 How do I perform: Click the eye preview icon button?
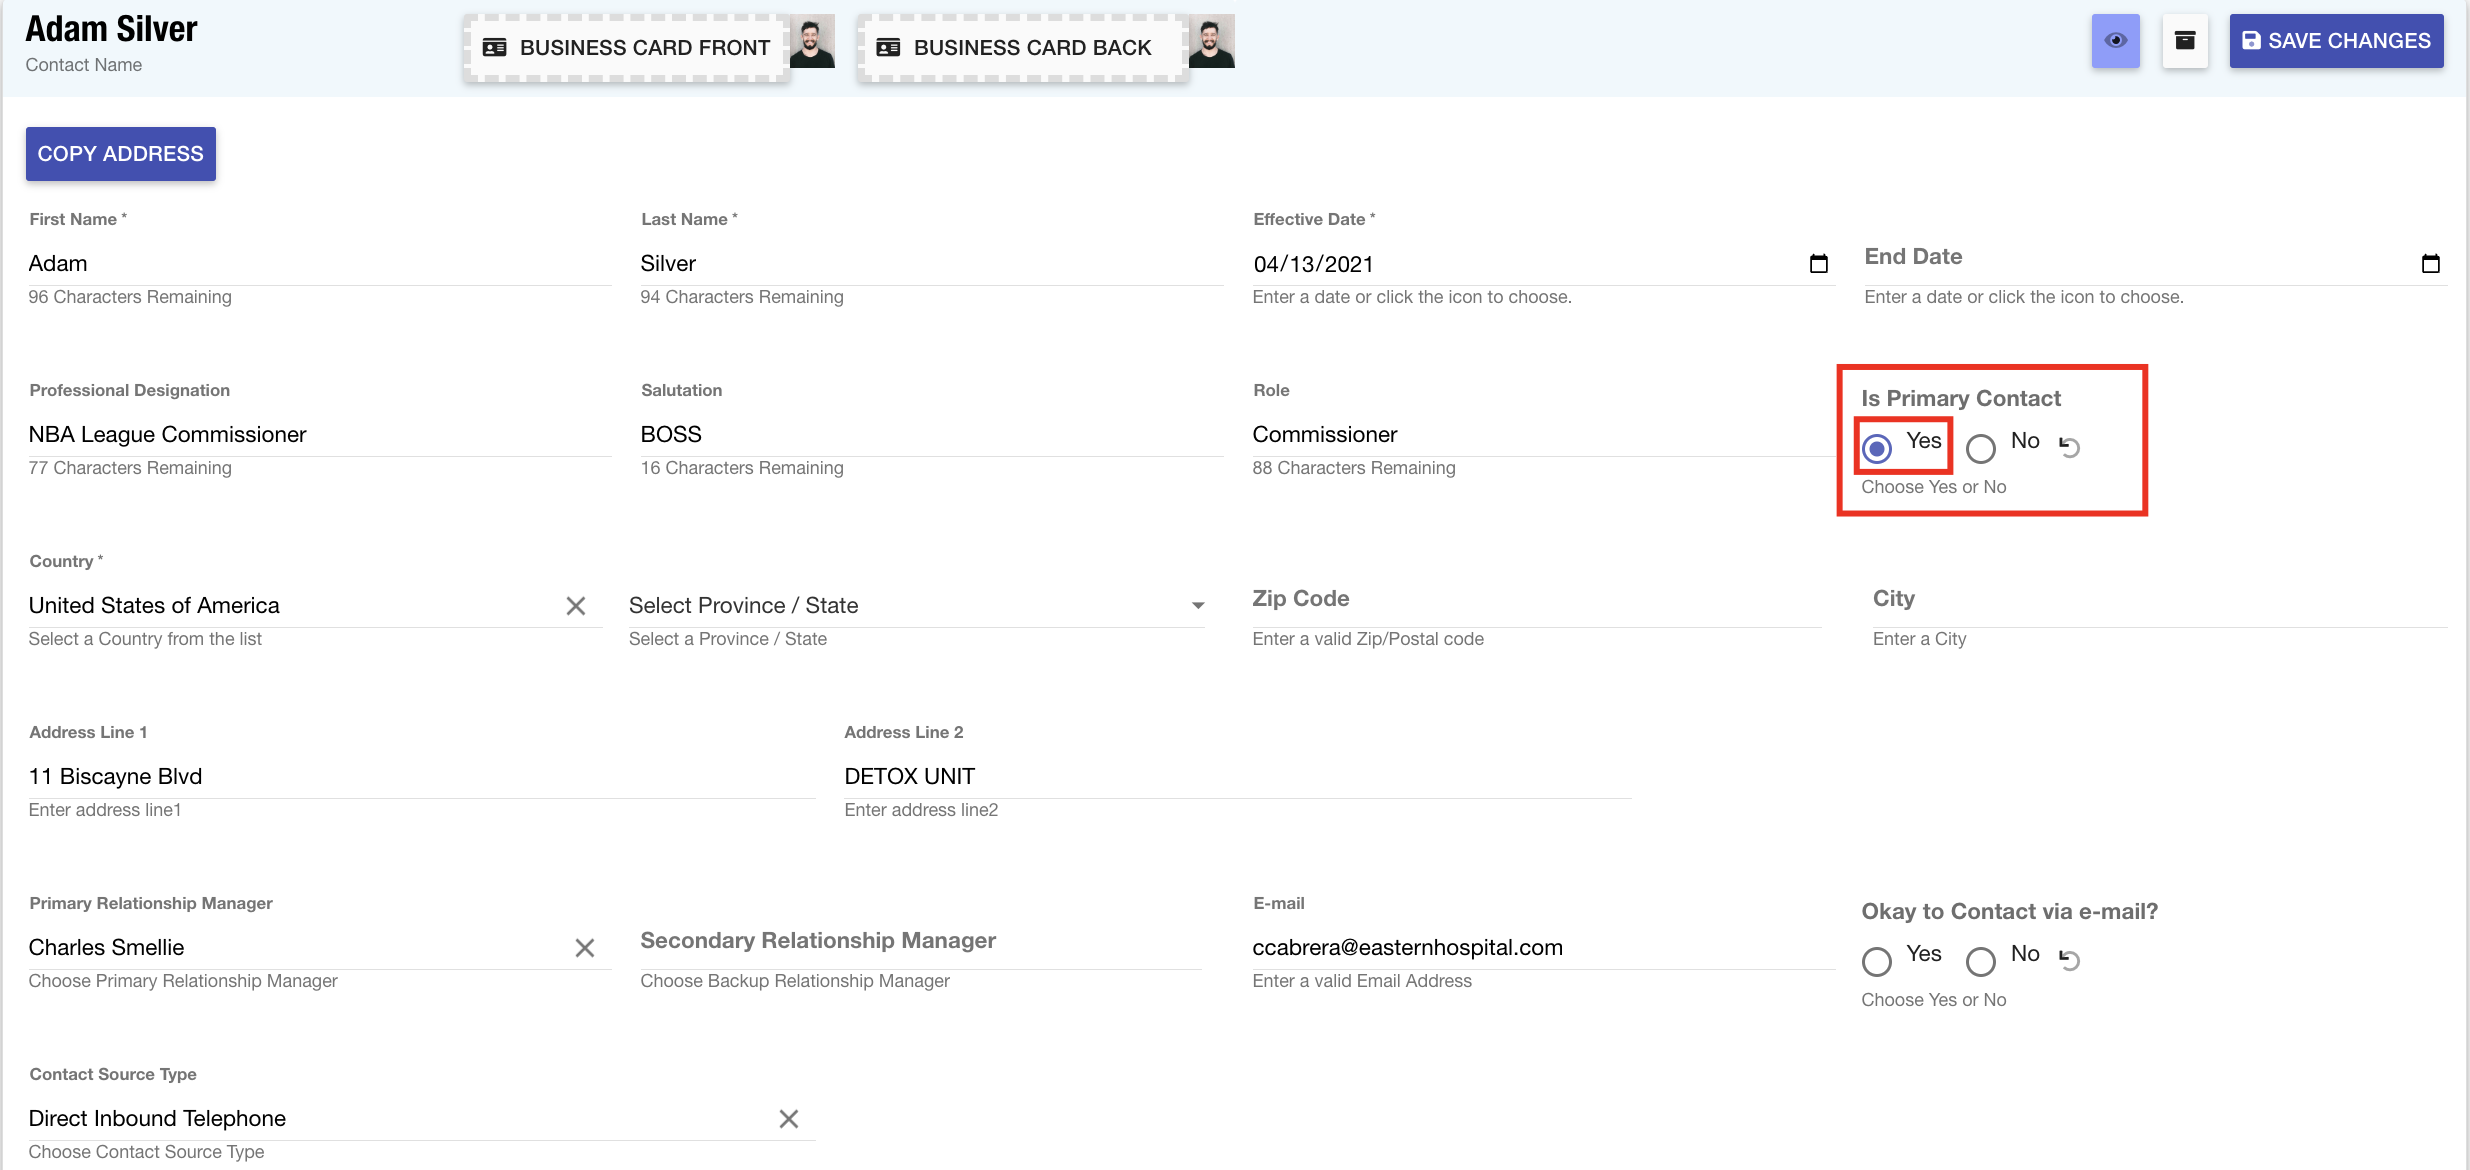[x=2115, y=41]
